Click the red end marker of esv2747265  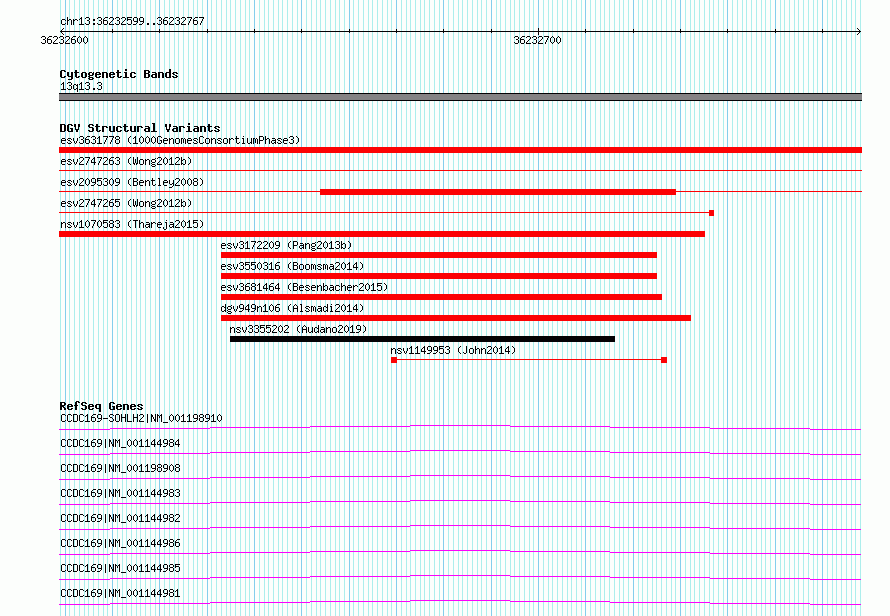[711, 213]
